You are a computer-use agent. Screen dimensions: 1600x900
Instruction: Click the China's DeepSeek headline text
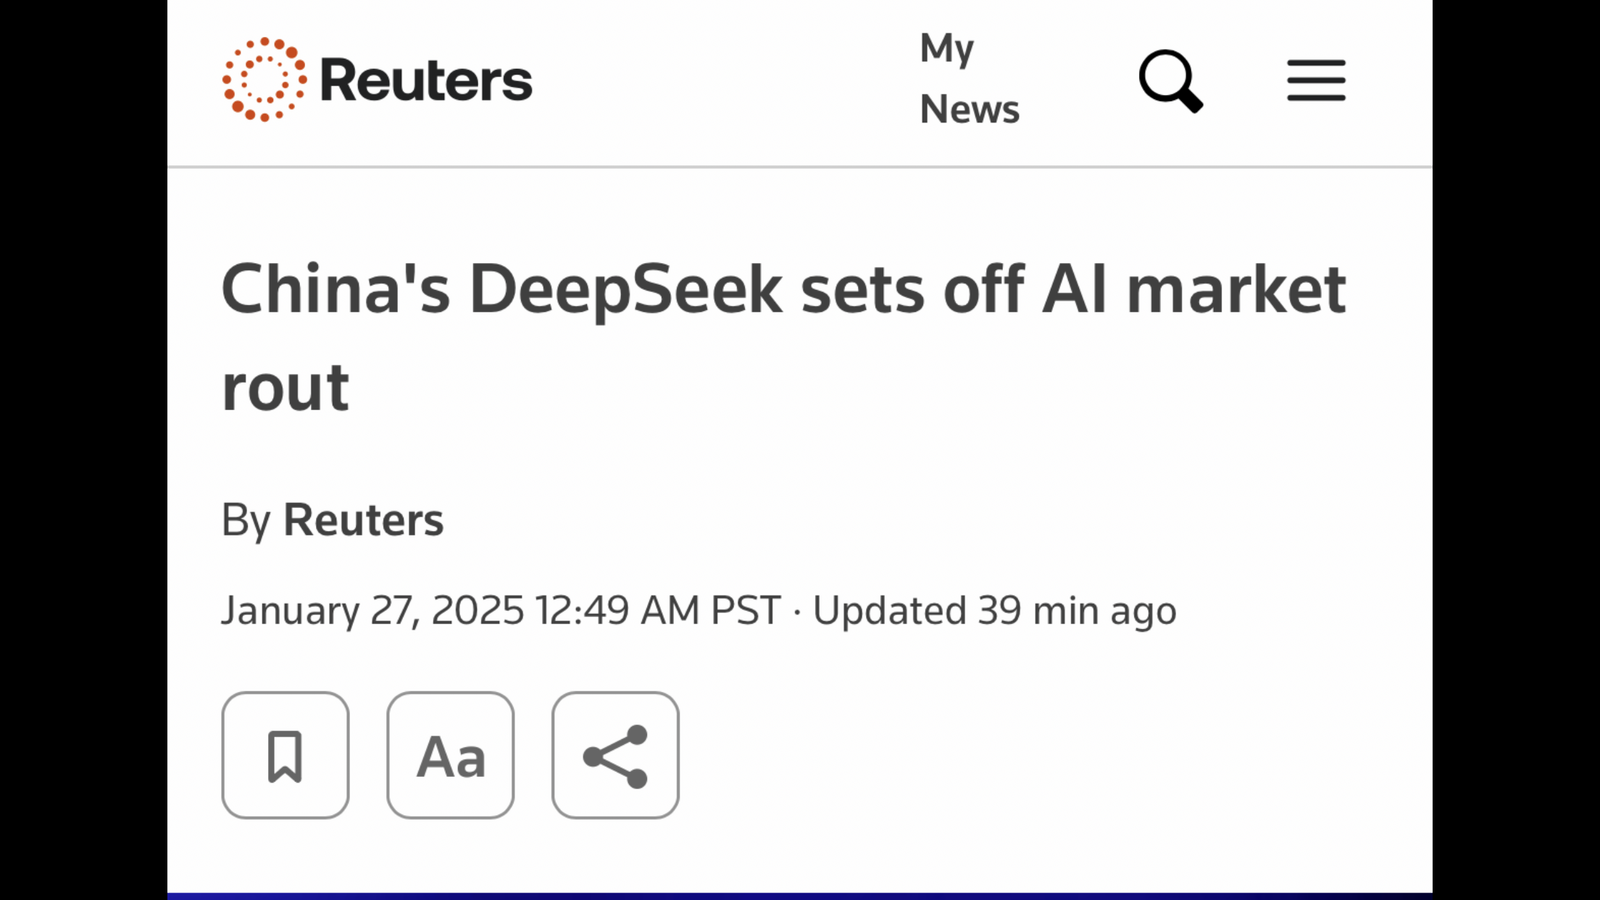[783, 337]
